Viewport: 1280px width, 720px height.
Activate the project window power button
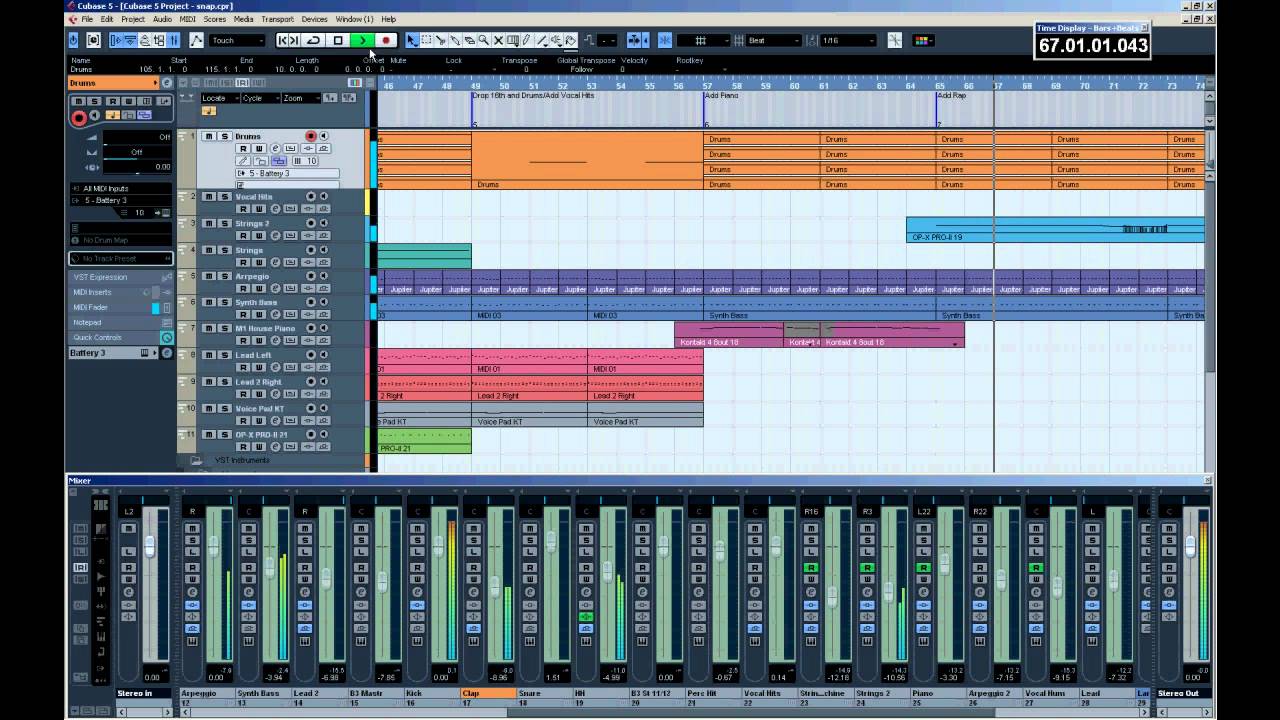(x=73, y=40)
